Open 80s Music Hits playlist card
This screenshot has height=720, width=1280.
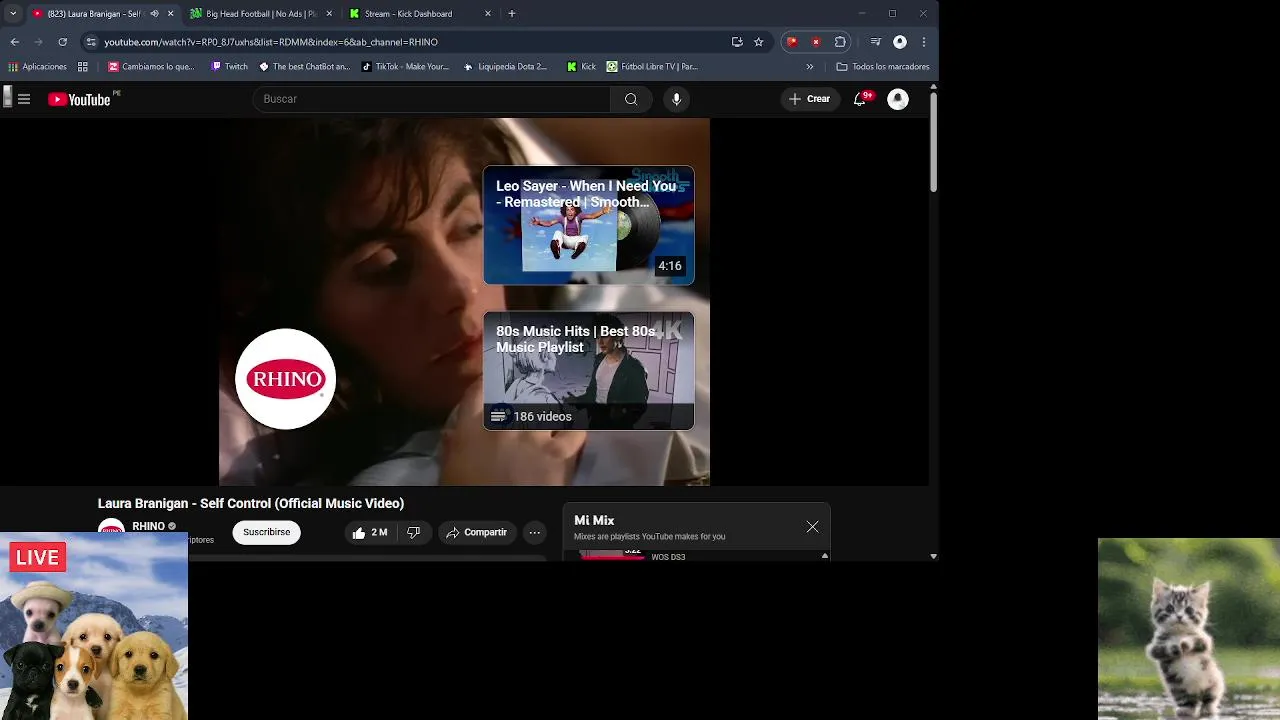point(589,371)
